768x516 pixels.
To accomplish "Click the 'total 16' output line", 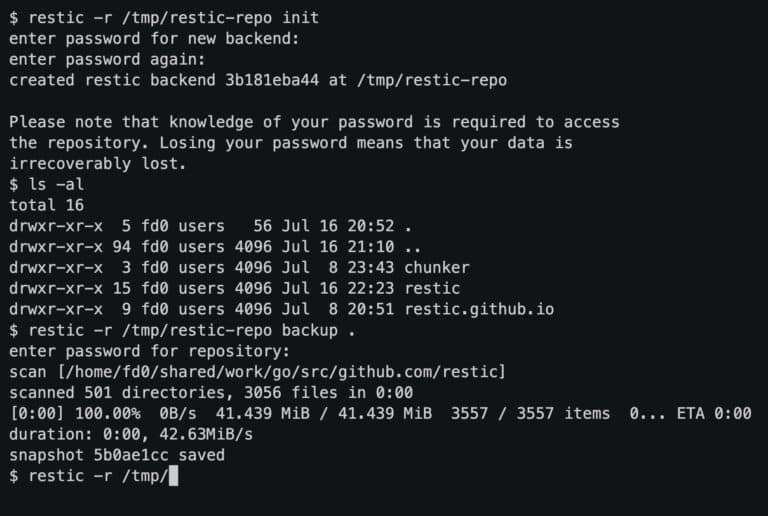I will pos(47,205).
